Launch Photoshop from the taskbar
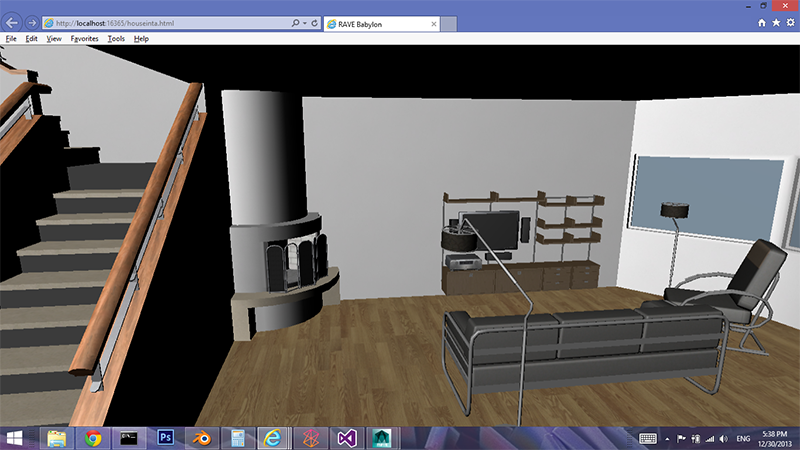 pyautogui.click(x=165, y=438)
